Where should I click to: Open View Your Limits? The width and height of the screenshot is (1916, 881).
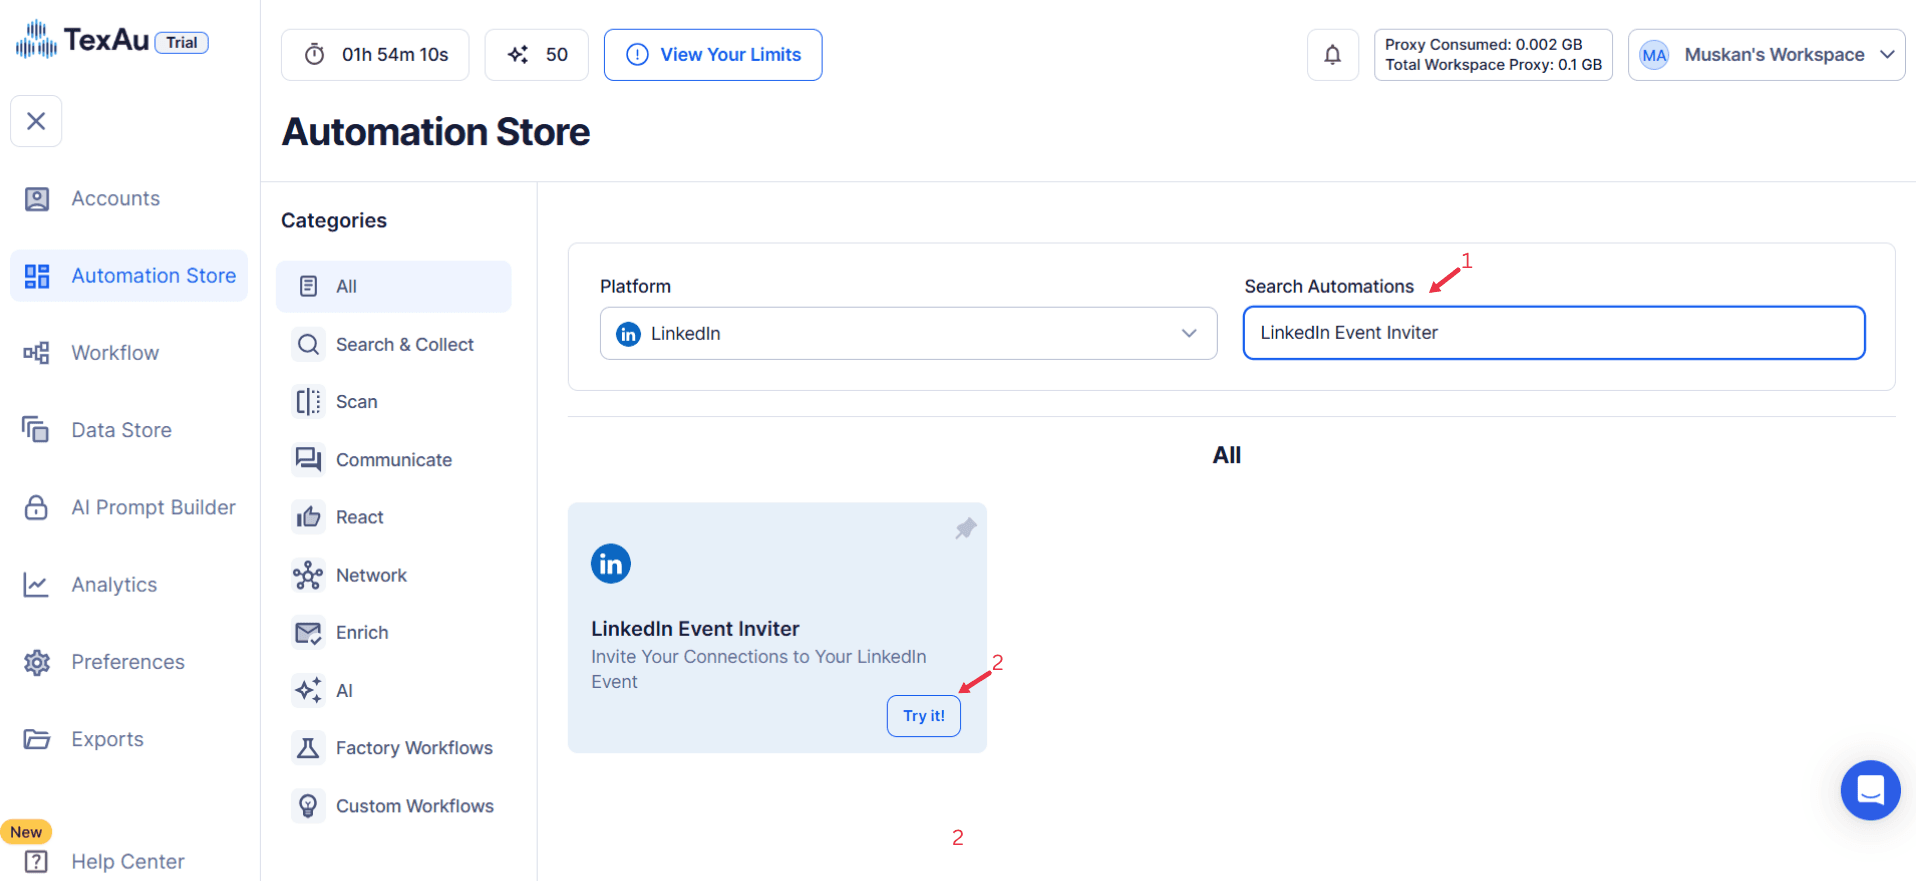[712, 54]
